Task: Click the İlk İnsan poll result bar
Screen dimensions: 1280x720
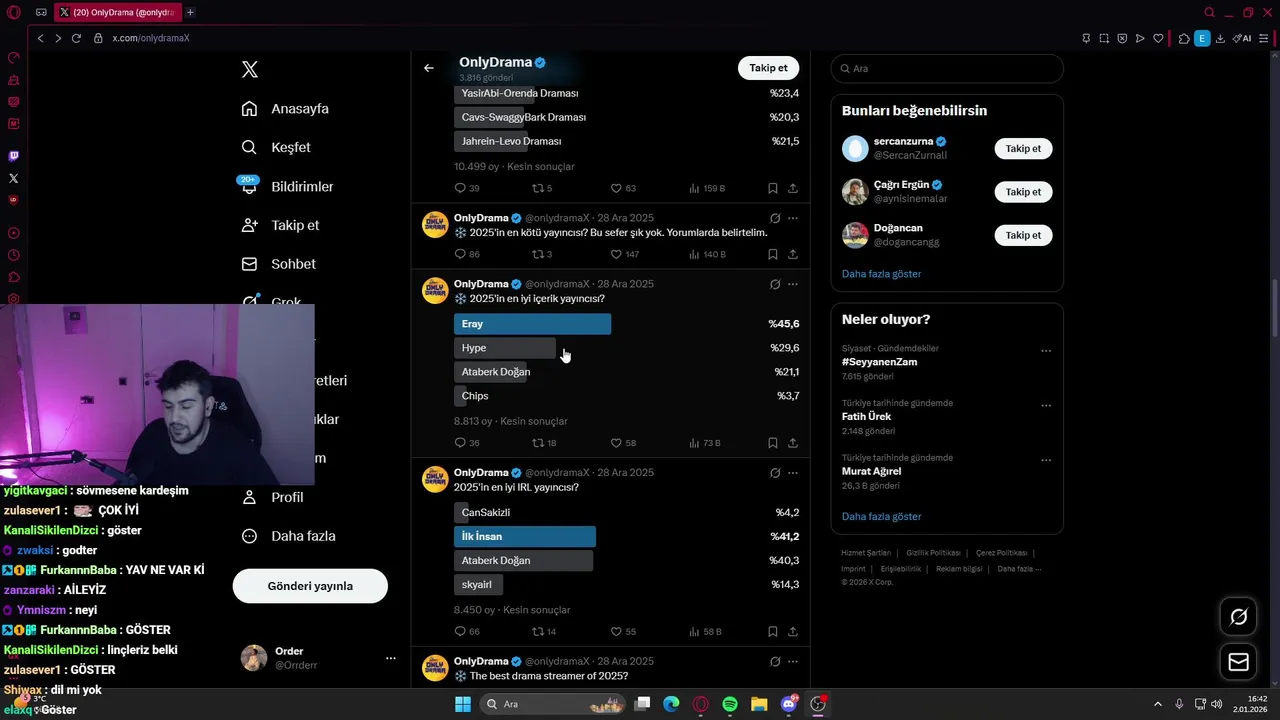Action: (525, 537)
